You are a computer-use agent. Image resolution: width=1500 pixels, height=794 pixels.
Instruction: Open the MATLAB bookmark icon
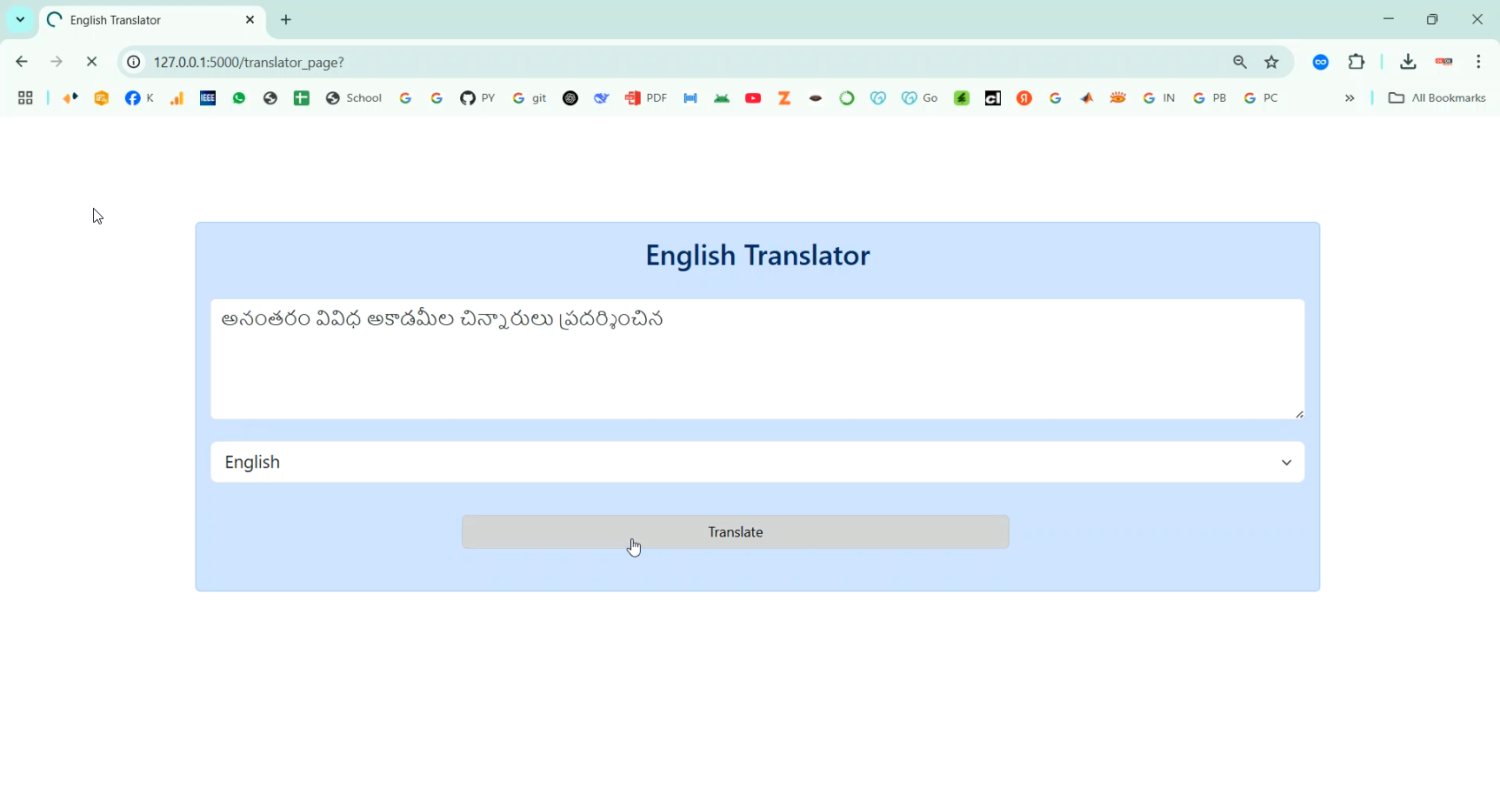point(1086,98)
